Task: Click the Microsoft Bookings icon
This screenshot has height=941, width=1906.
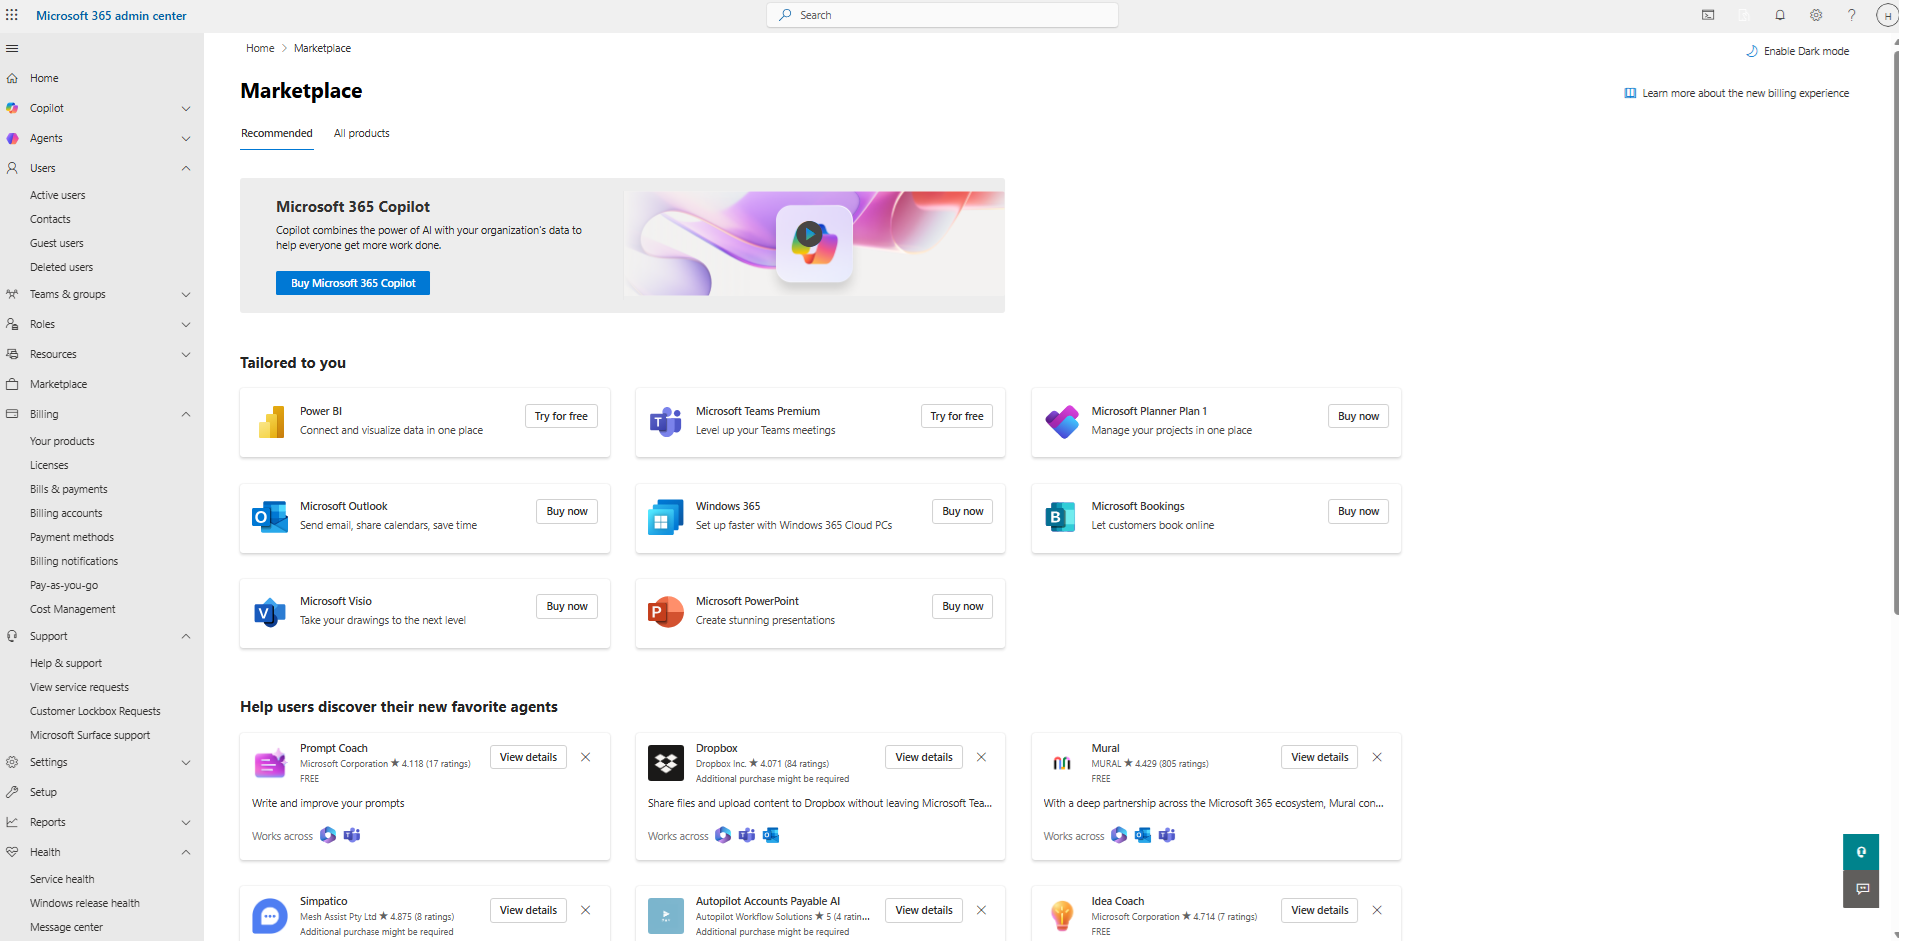Action: pos(1060,516)
